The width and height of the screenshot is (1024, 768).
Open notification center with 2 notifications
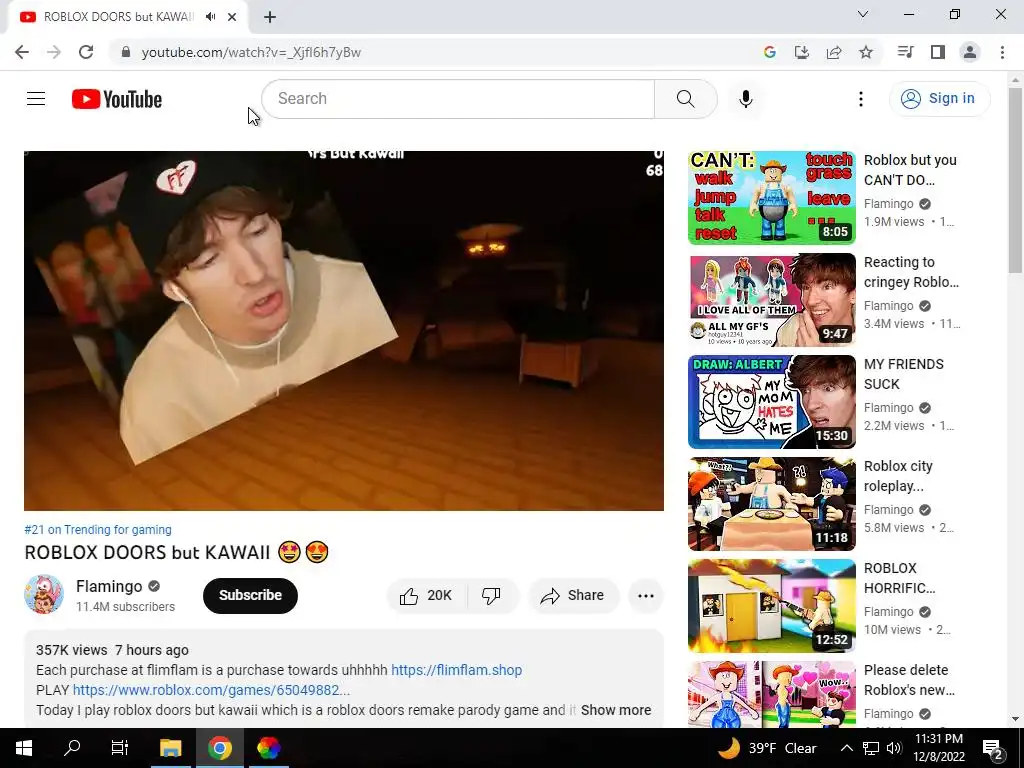tap(993, 750)
